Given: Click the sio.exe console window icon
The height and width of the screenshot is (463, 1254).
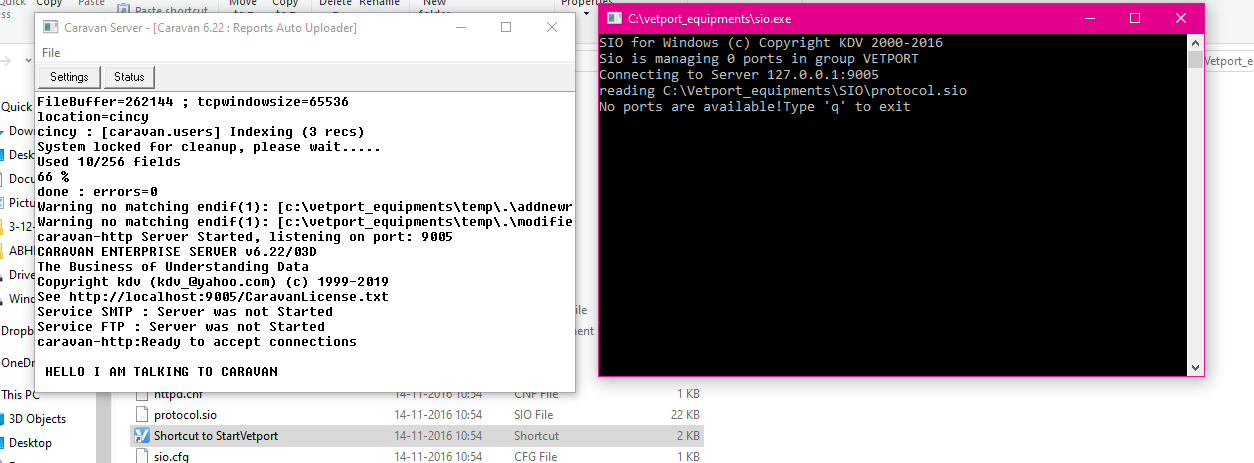Looking at the screenshot, I should click(x=614, y=19).
